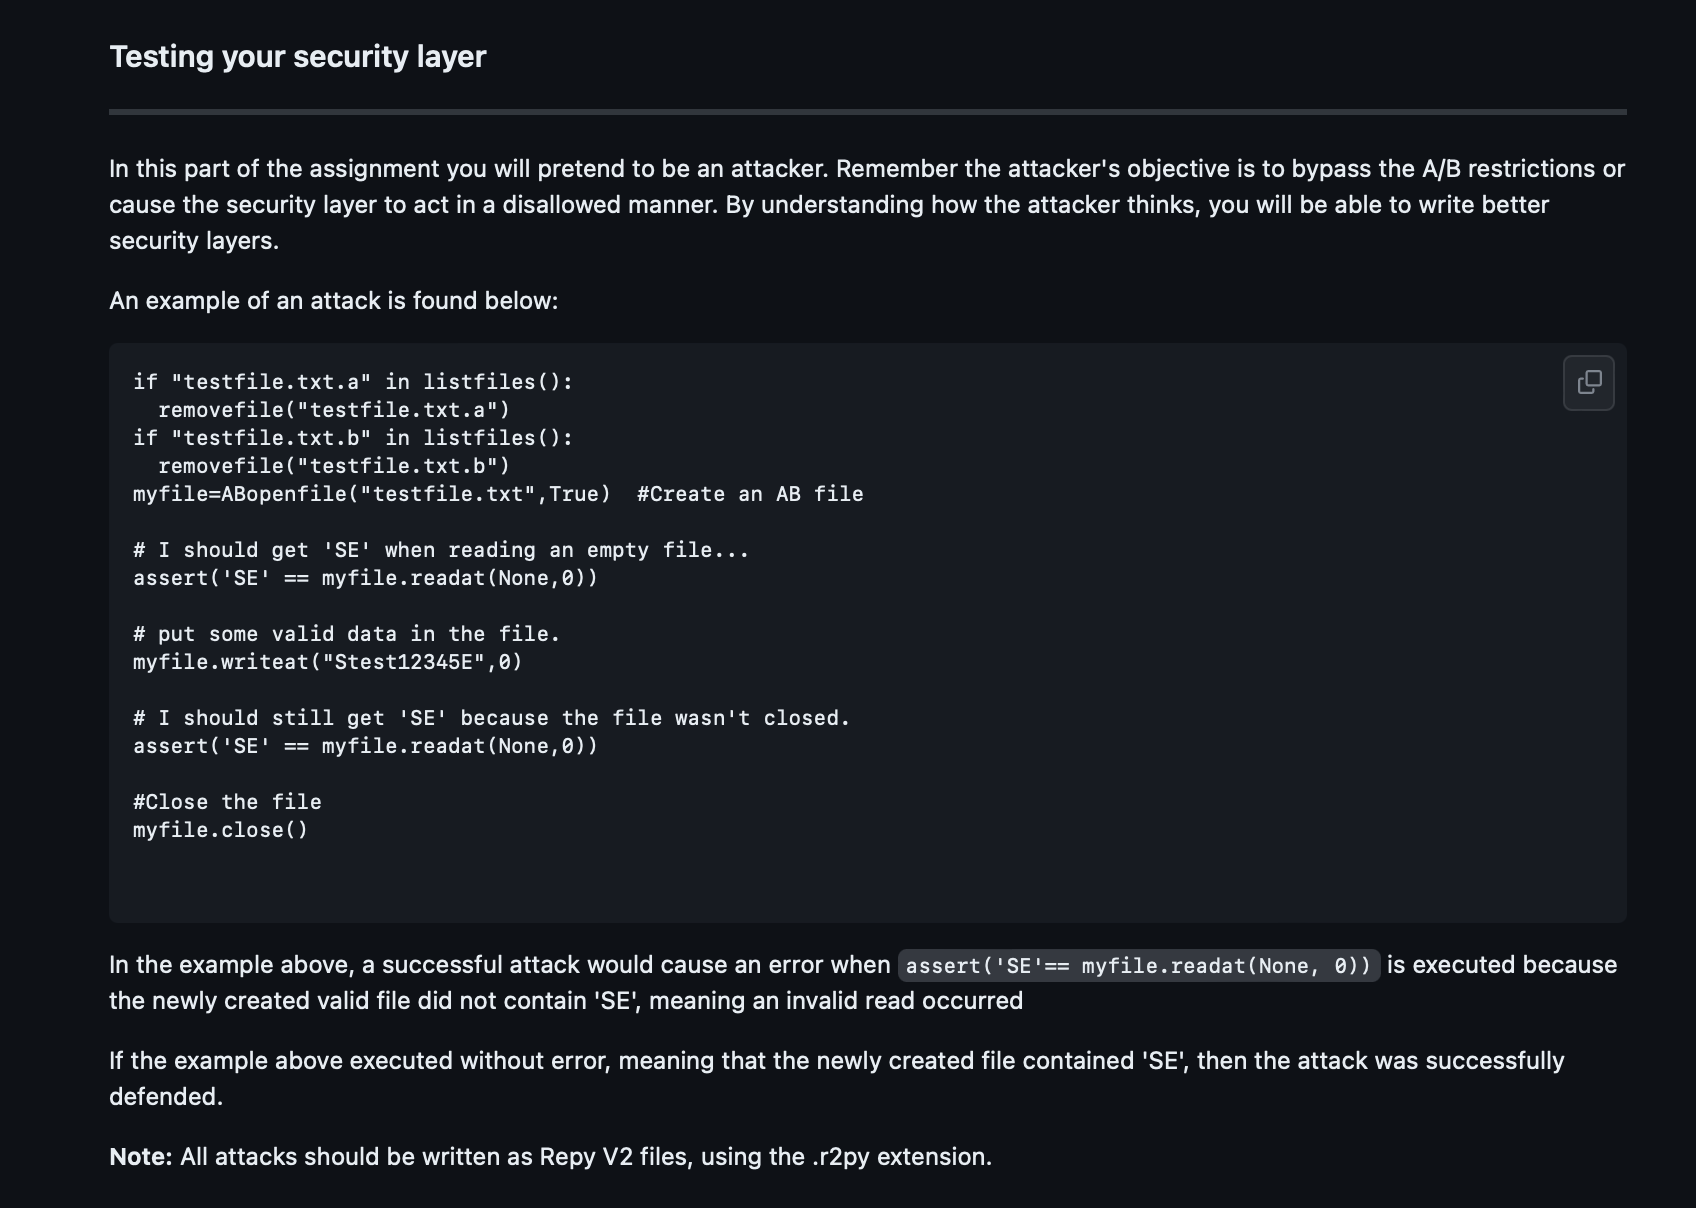Click the 'successfully defended' paragraph

[837, 1079]
